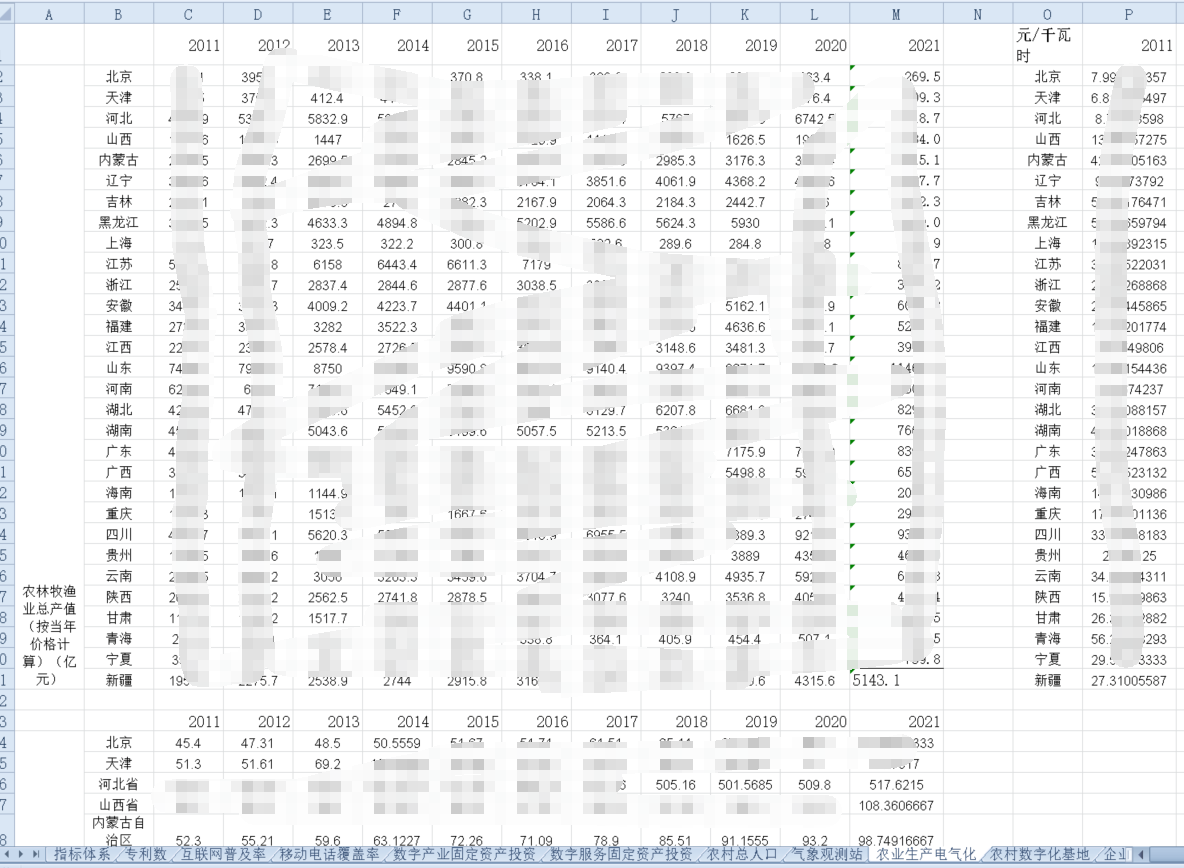Select column J header

(x=675, y=14)
